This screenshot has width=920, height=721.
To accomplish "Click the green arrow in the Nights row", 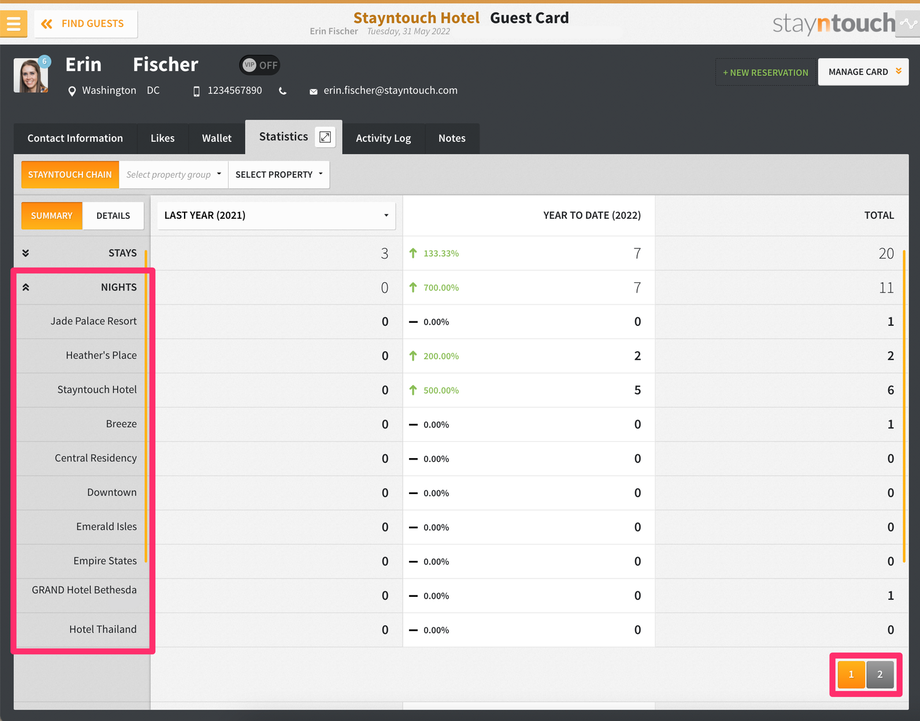I will (x=413, y=287).
